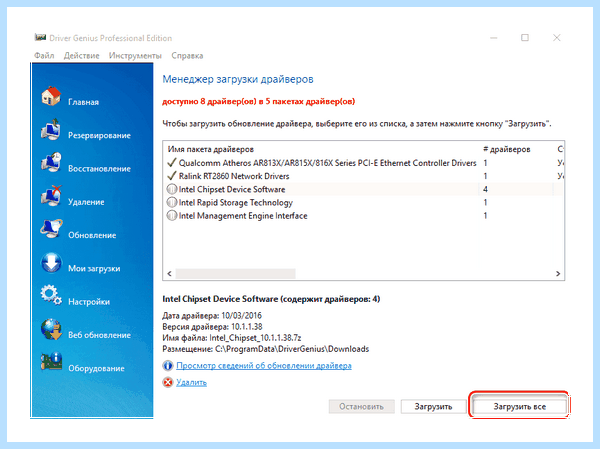The height and width of the screenshot is (449, 600).
Task: Open the Действие menu
Action: pos(82,56)
